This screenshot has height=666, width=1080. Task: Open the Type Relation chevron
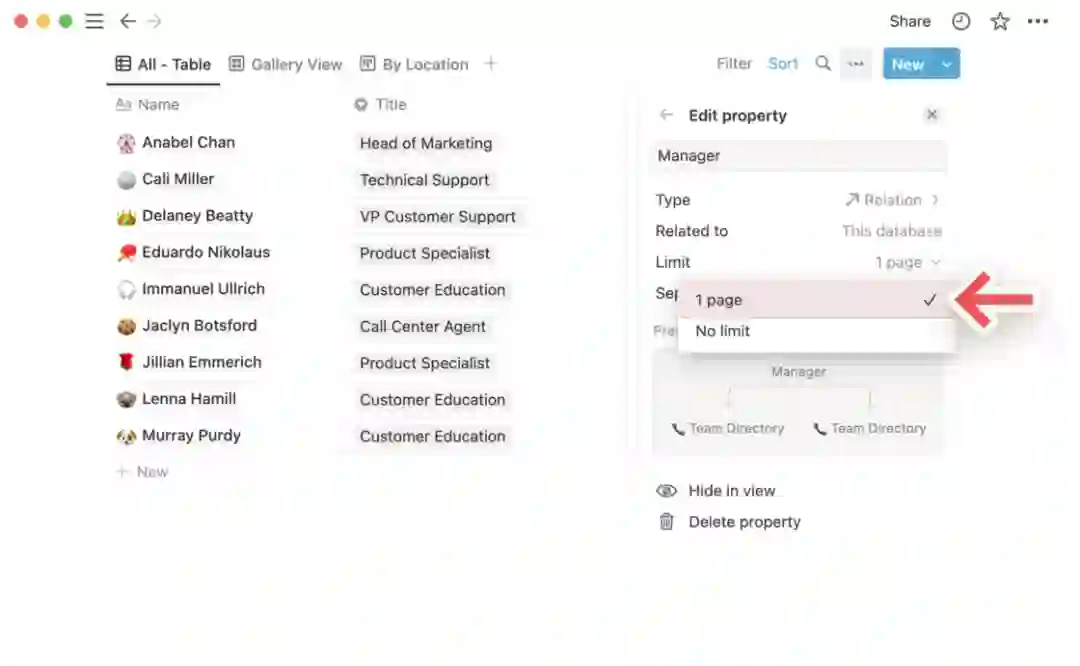[935, 200]
